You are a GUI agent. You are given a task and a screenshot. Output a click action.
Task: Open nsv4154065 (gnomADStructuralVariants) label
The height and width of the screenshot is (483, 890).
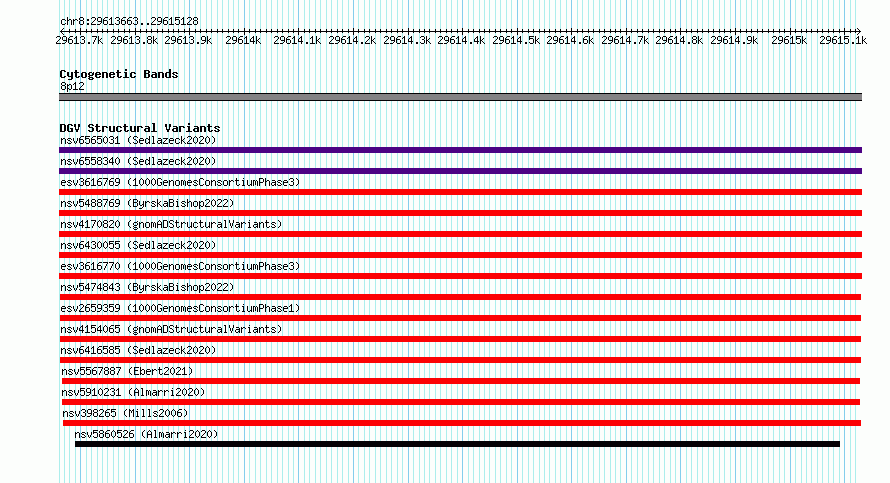(x=171, y=329)
